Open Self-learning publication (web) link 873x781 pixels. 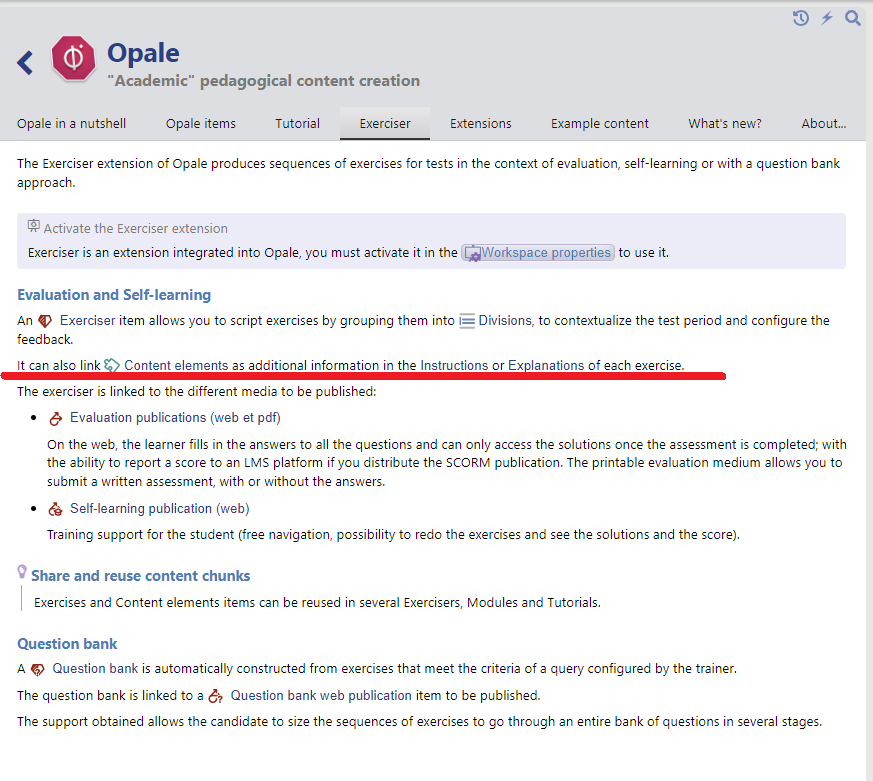click(x=160, y=509)
